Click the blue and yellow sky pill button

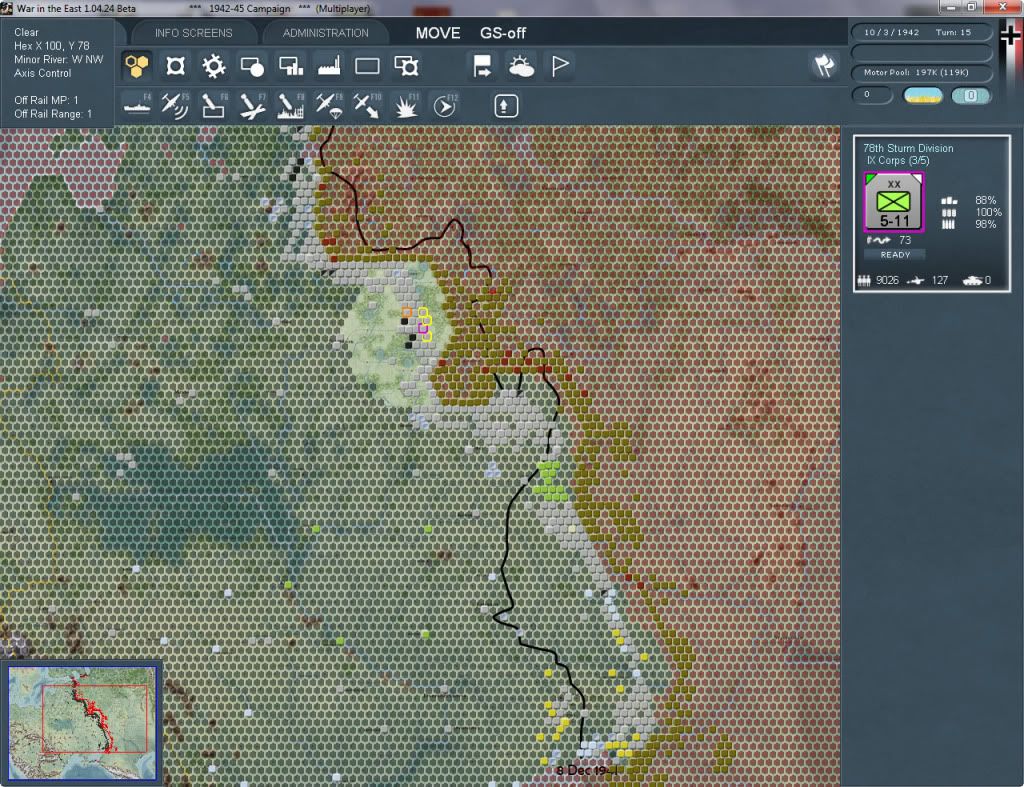coord(922,95)
